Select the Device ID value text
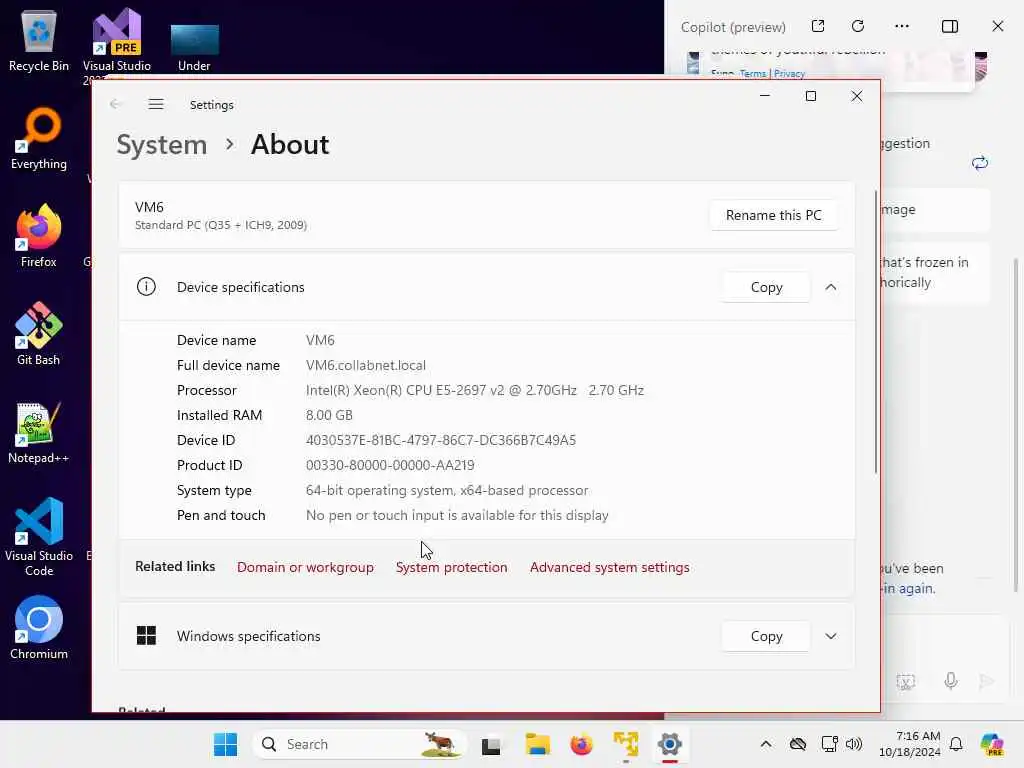1024x768 pixels. pos(441,440)
